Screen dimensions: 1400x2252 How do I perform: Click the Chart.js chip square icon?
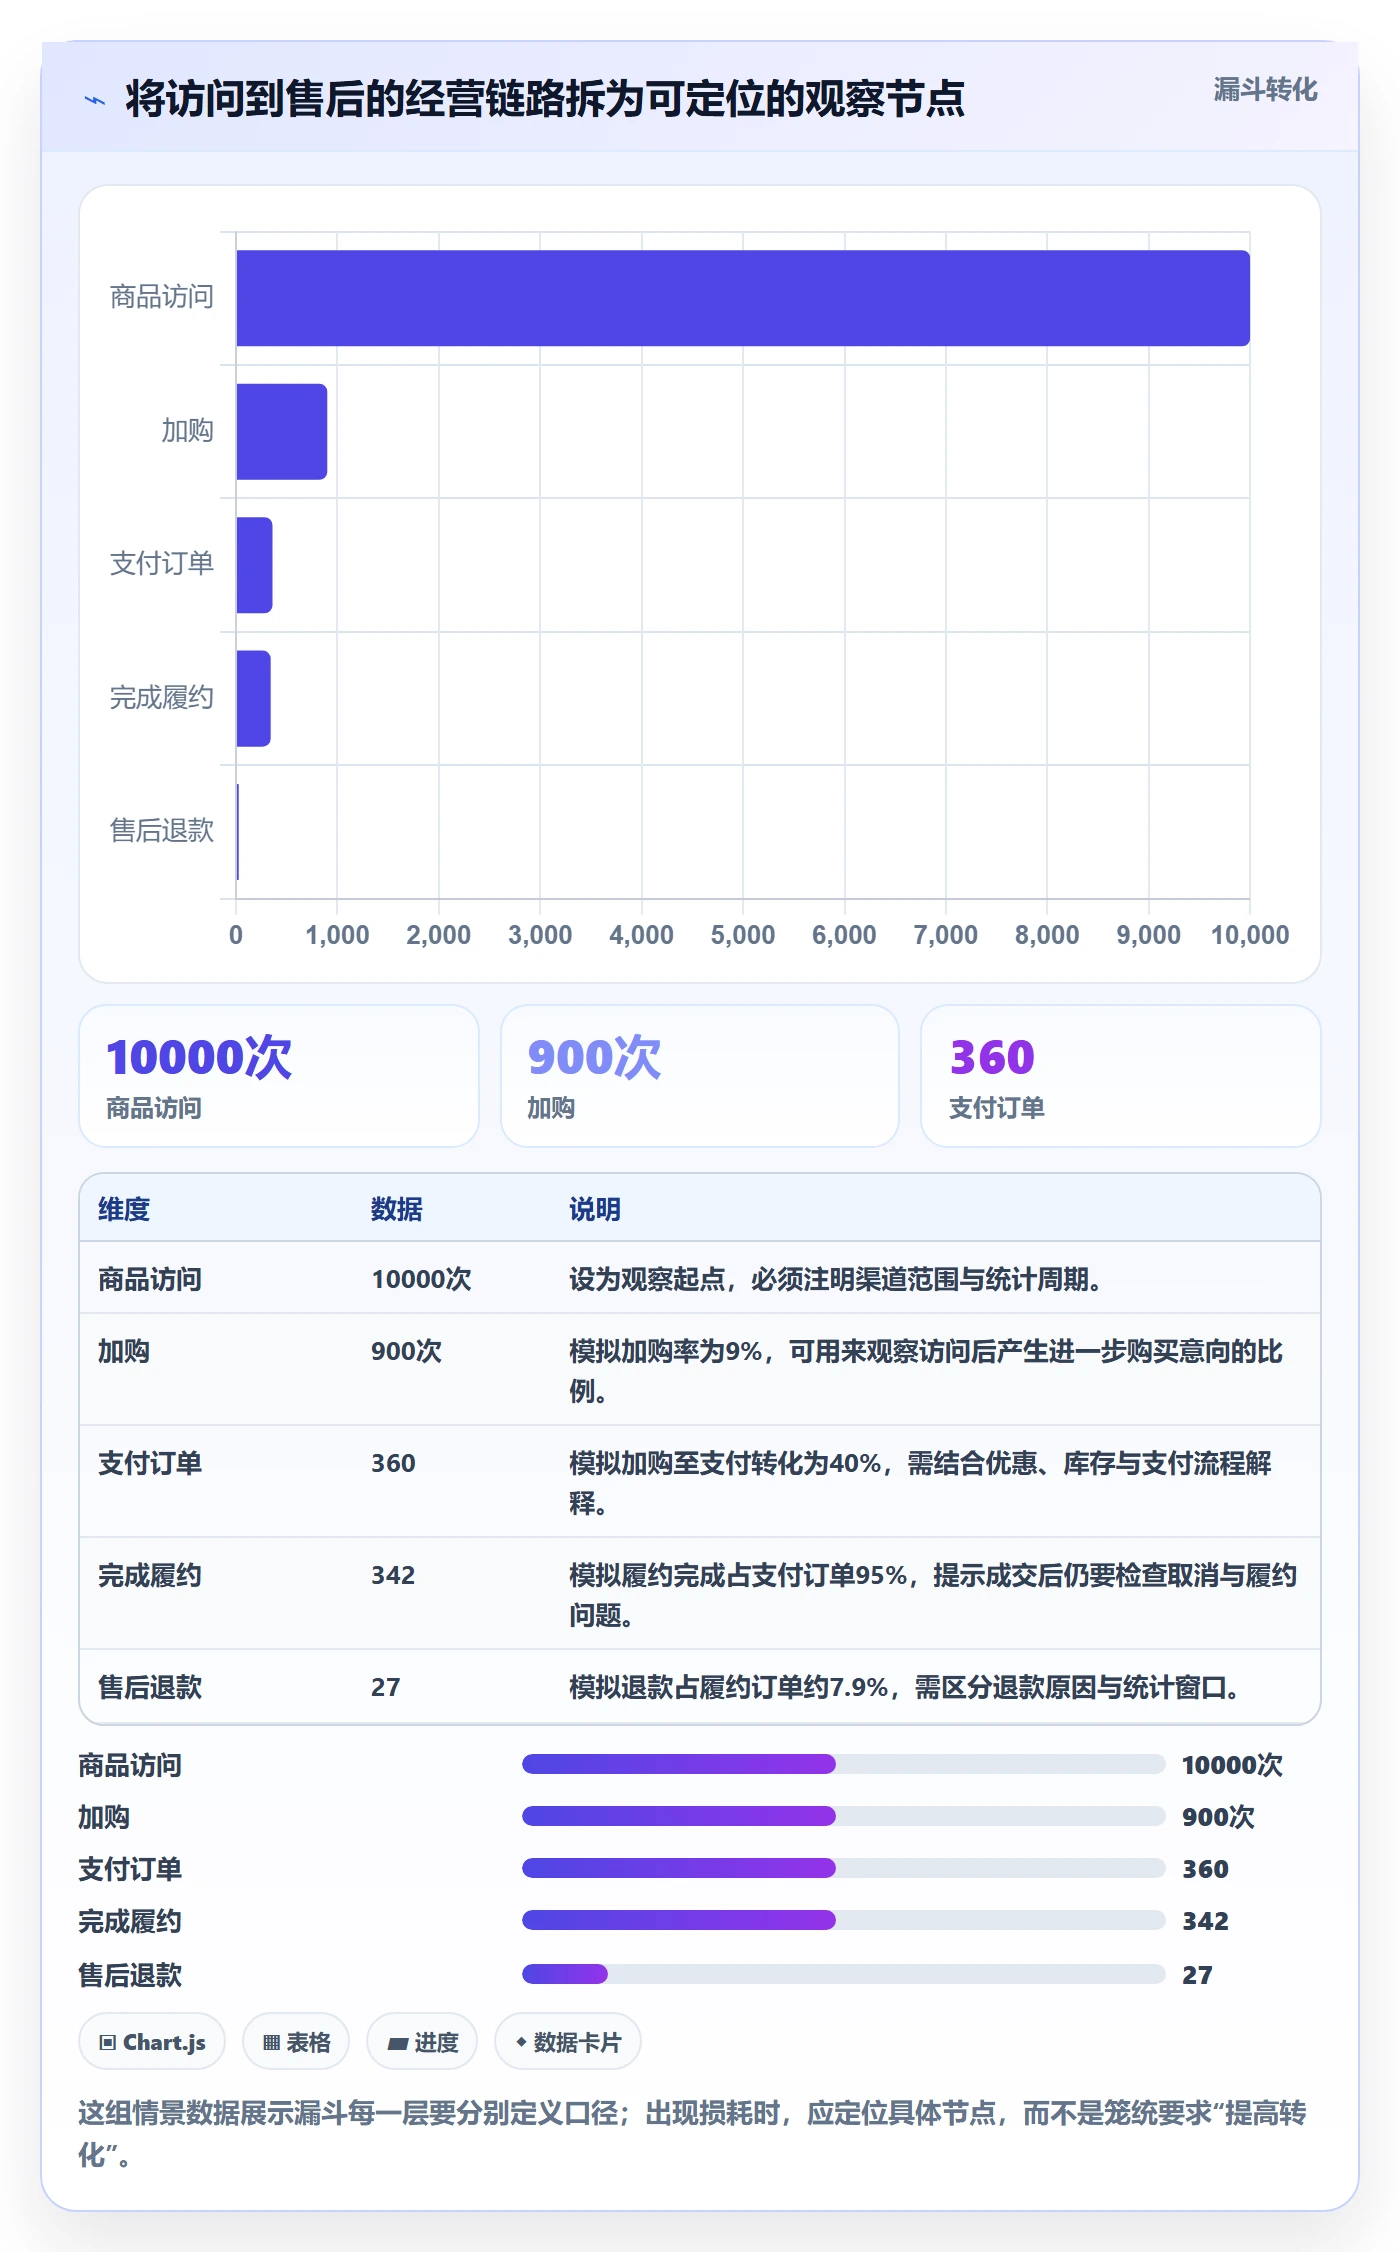108,2043
